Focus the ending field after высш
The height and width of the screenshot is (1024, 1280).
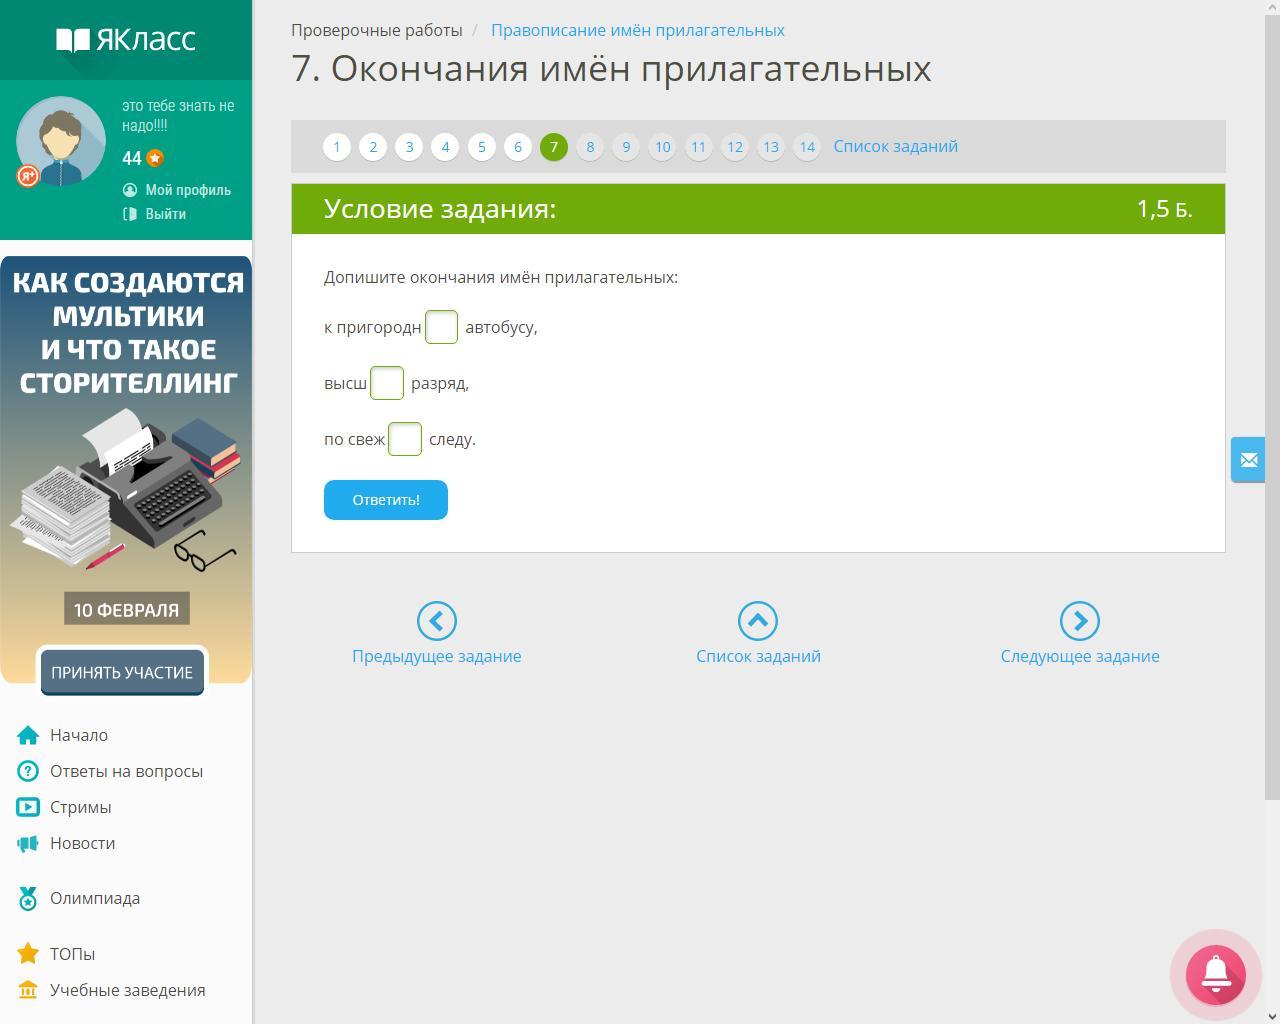click(x=387, y=383)
